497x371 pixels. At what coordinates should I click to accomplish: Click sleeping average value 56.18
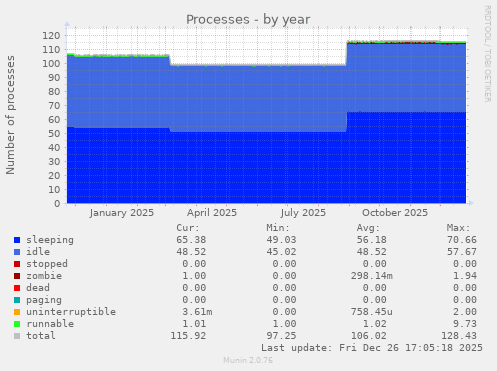pos(372,240)
